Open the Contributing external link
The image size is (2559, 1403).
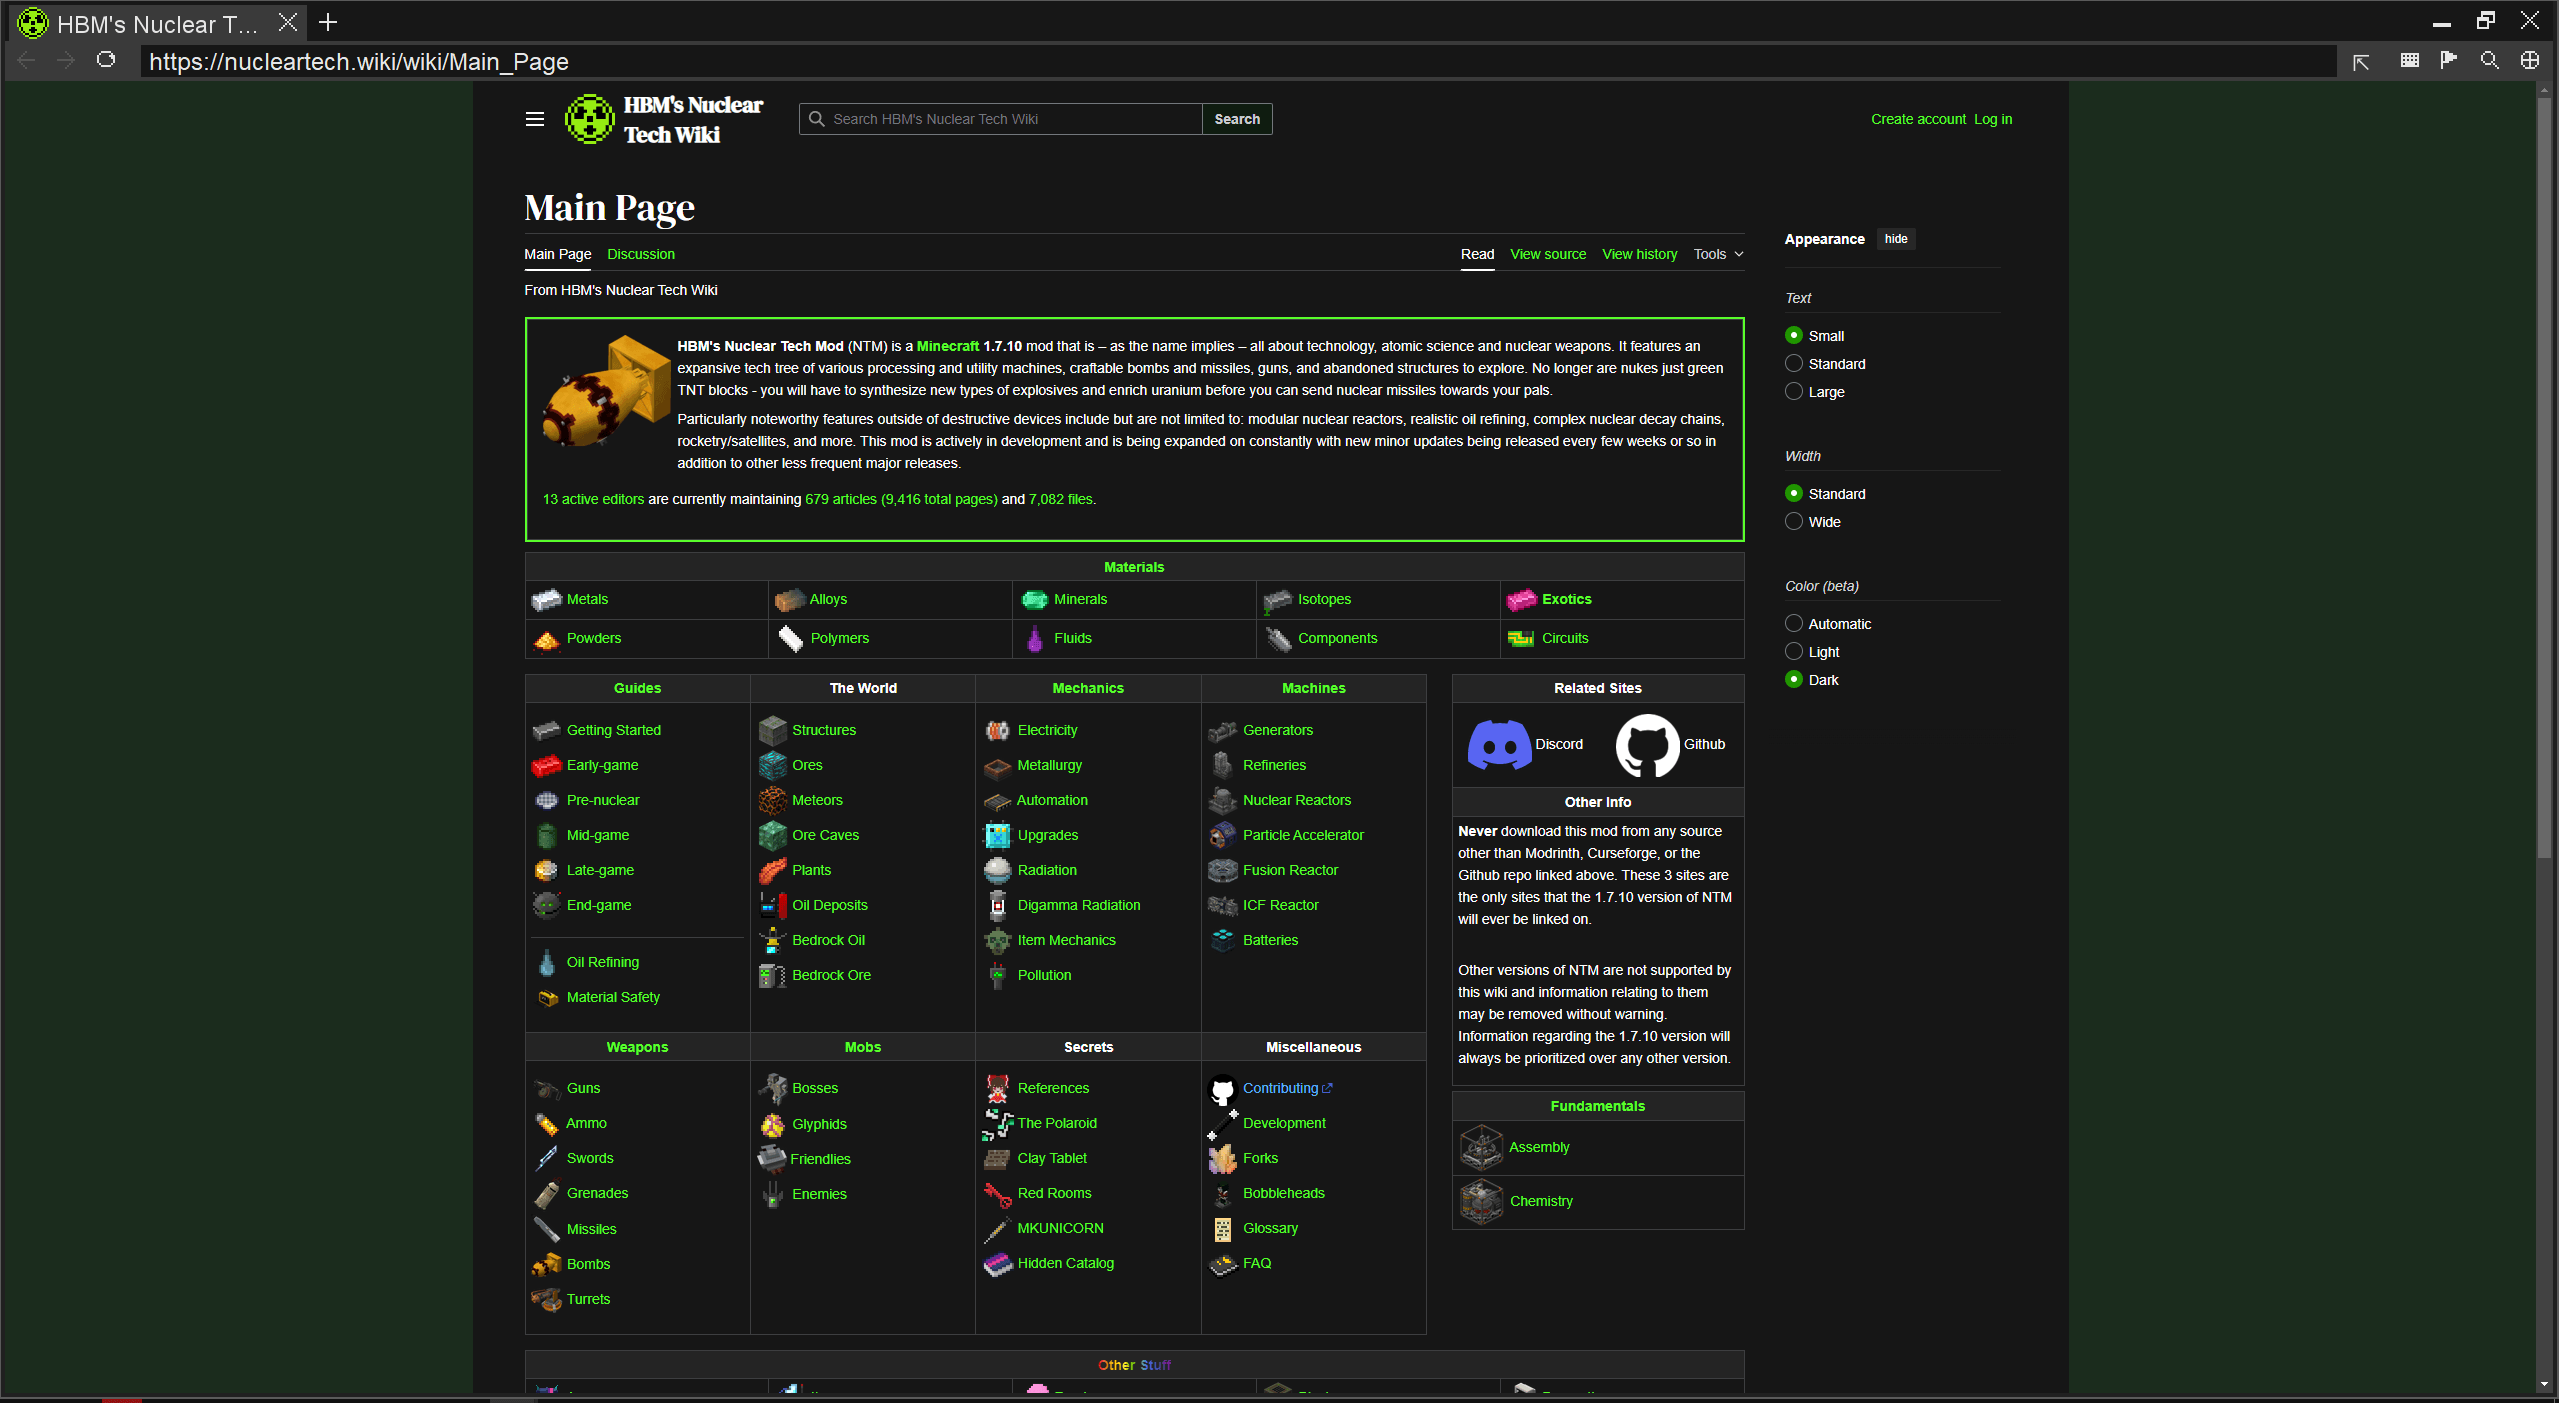point(1287,1088)
